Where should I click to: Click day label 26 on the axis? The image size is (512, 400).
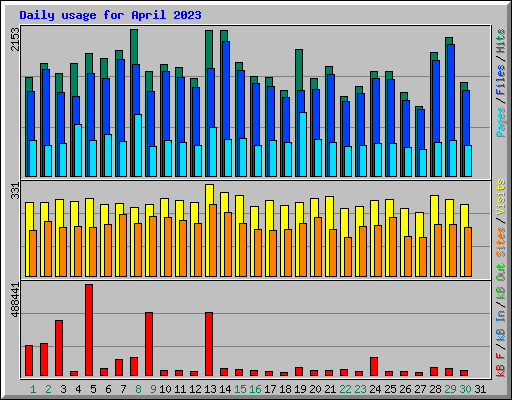tap(405, 389)
